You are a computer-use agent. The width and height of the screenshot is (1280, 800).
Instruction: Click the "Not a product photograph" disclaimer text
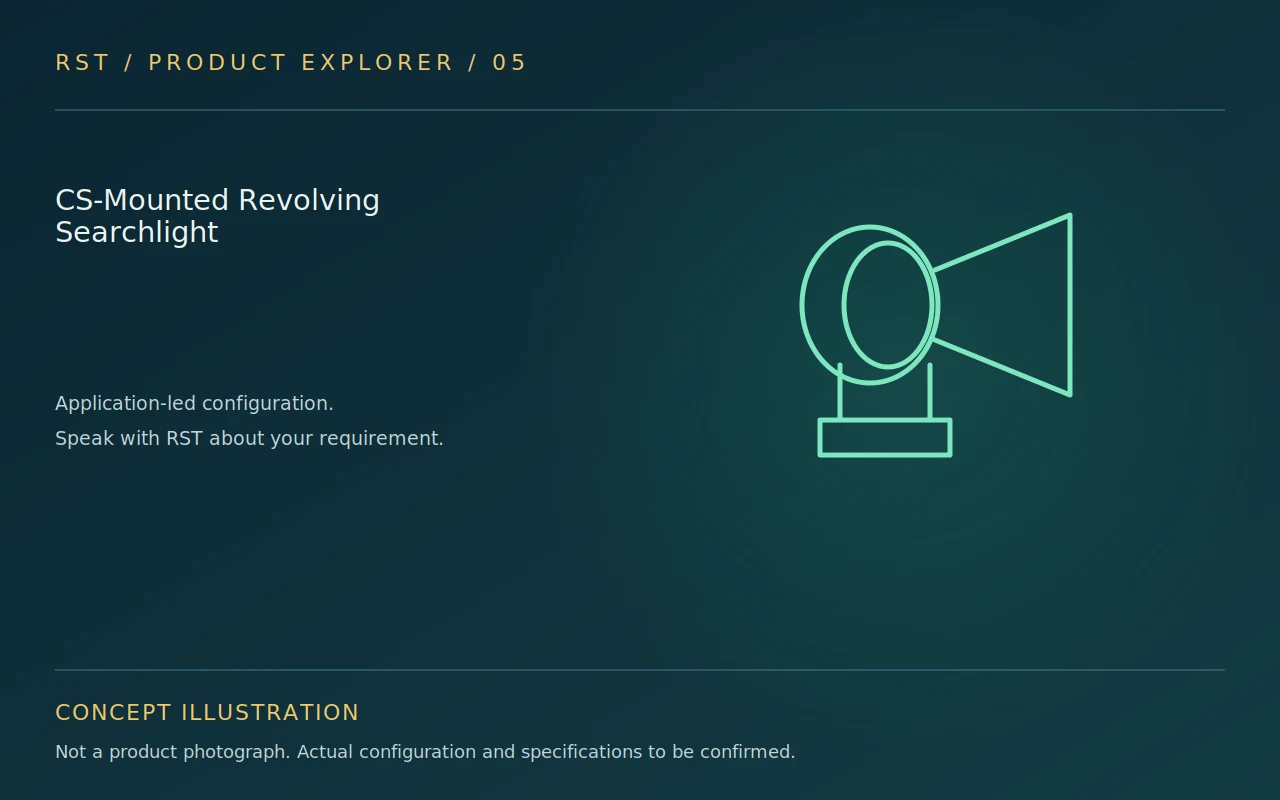pyautogui.click(x=425, y=751)
